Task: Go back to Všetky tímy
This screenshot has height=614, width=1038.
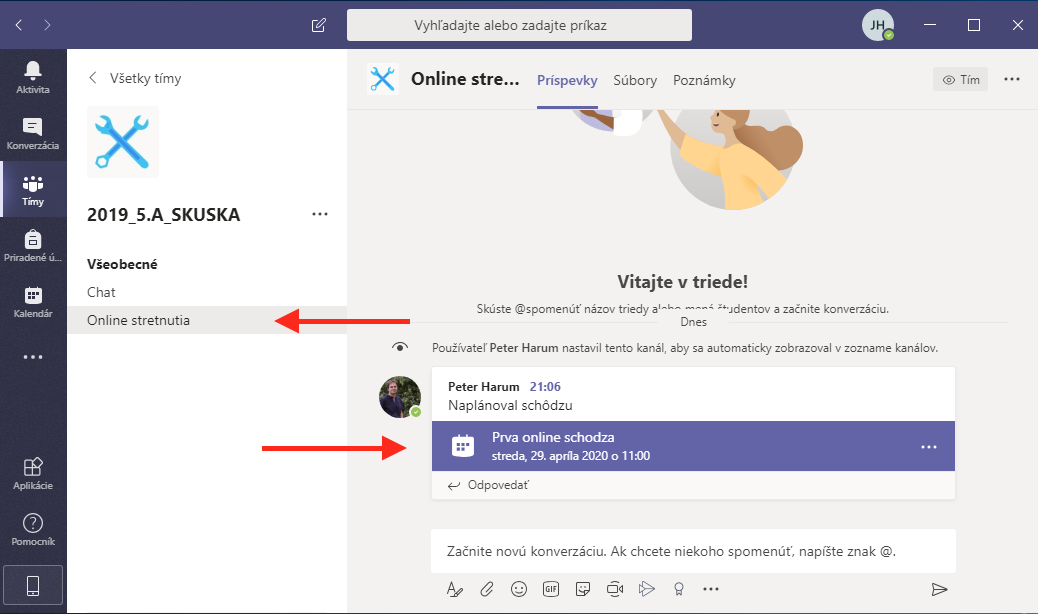Action: (x=136, y=78)
